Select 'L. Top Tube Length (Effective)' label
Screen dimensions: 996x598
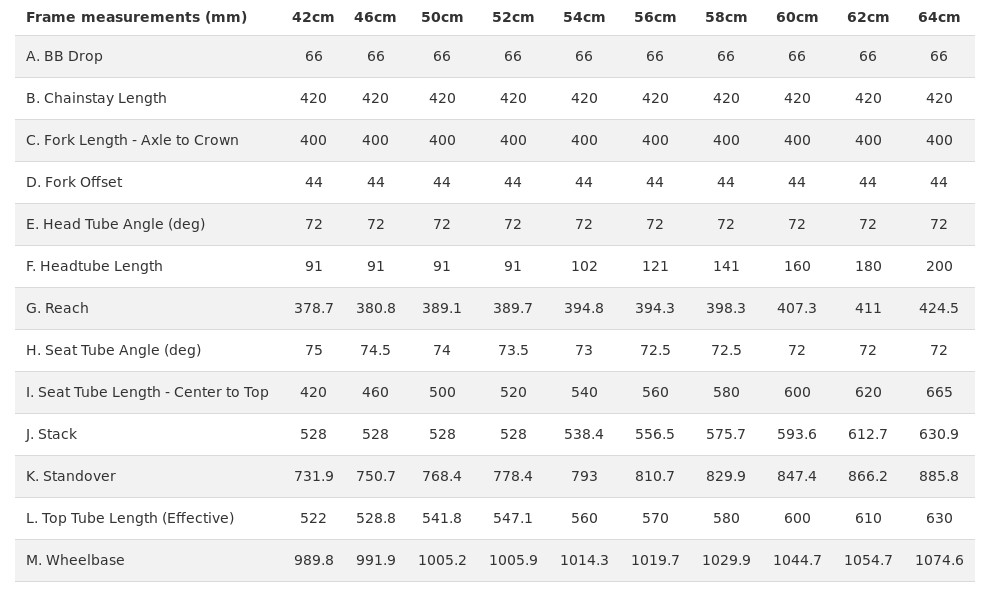point(130,518)
